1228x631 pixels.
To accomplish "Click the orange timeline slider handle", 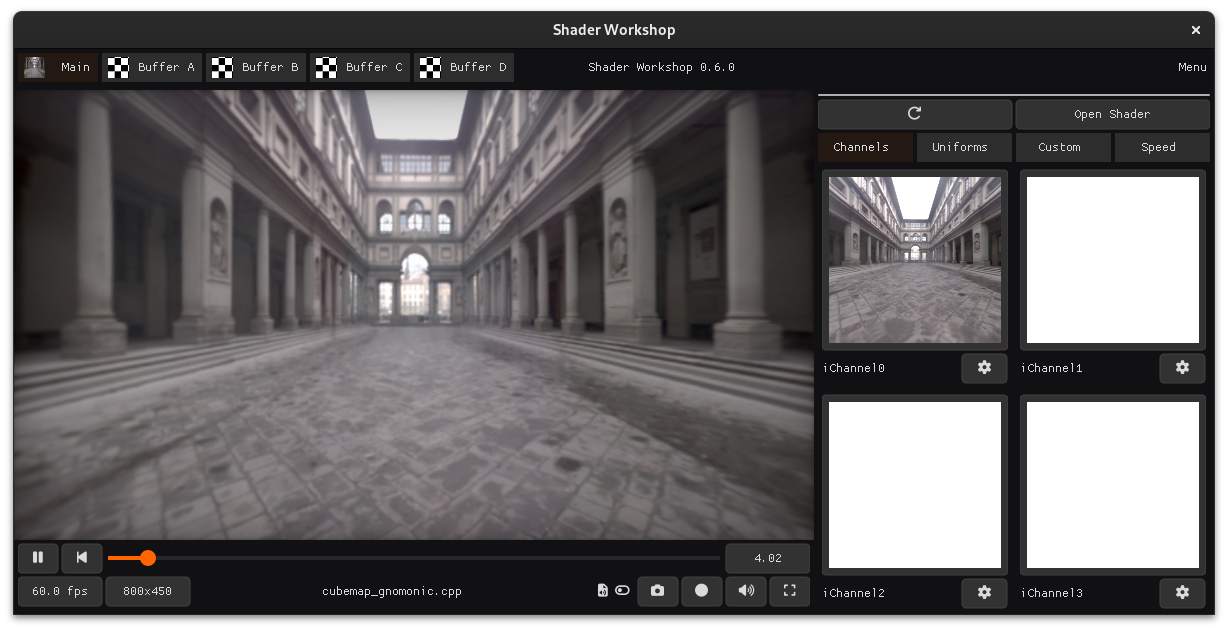I will pyautogui.click(x=148, y=558).
